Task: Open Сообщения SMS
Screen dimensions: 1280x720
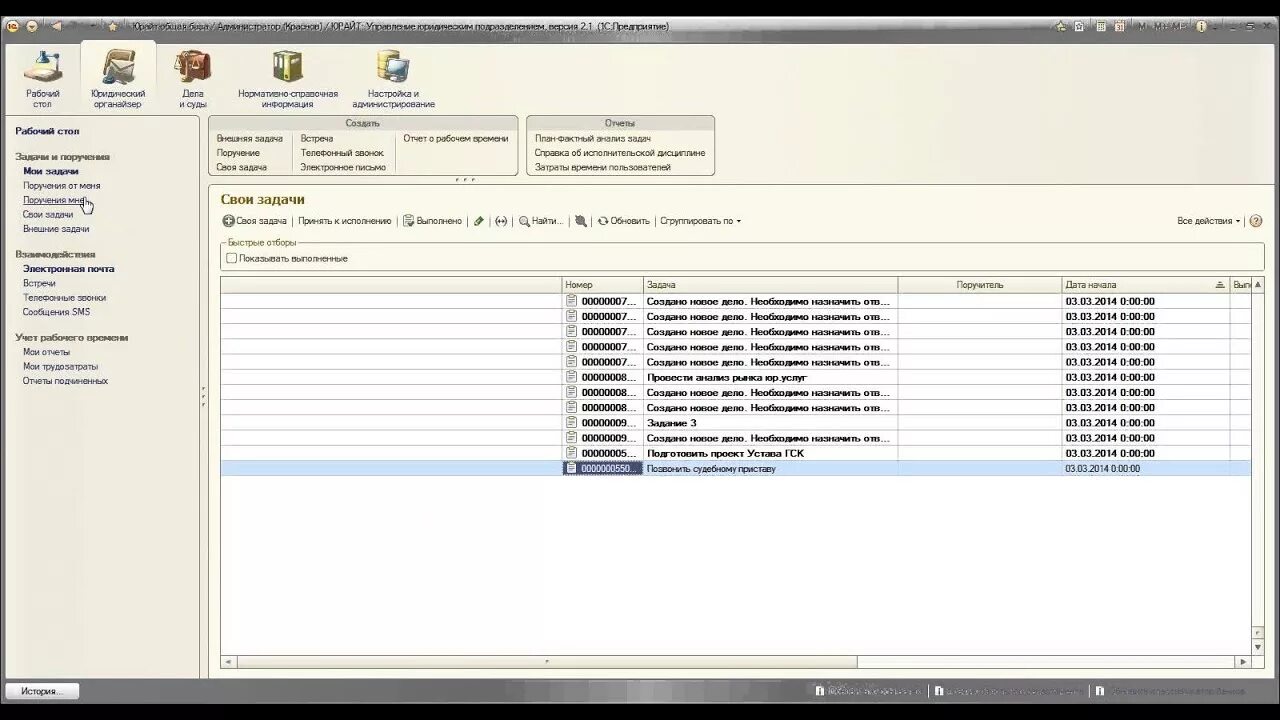Action: (x=56, y=312)
